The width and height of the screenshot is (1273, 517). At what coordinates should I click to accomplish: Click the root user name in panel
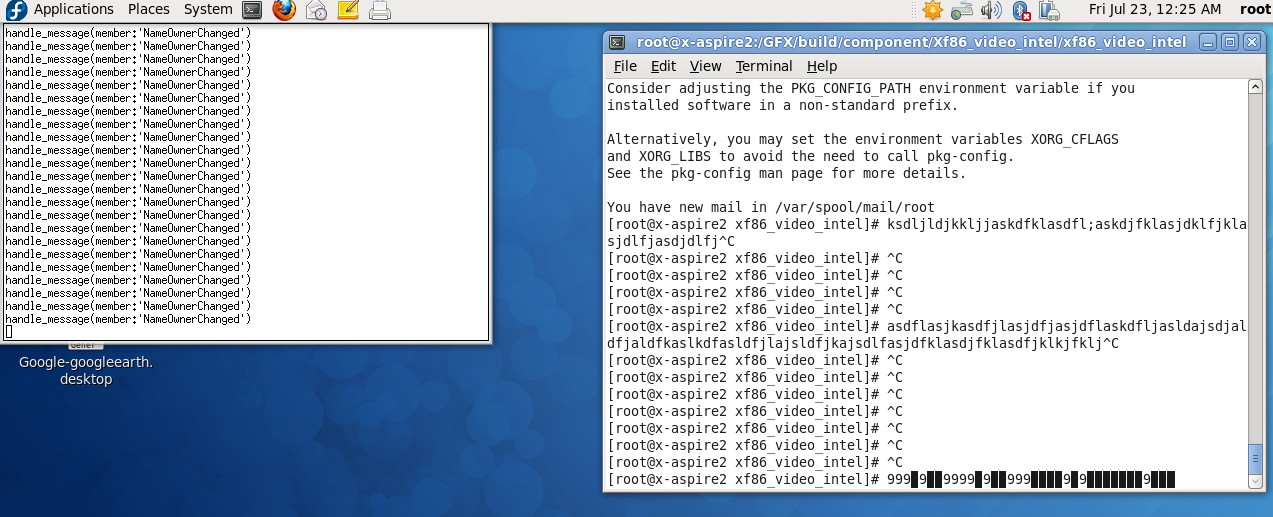pyautogui.click(x=1255, y=9)
